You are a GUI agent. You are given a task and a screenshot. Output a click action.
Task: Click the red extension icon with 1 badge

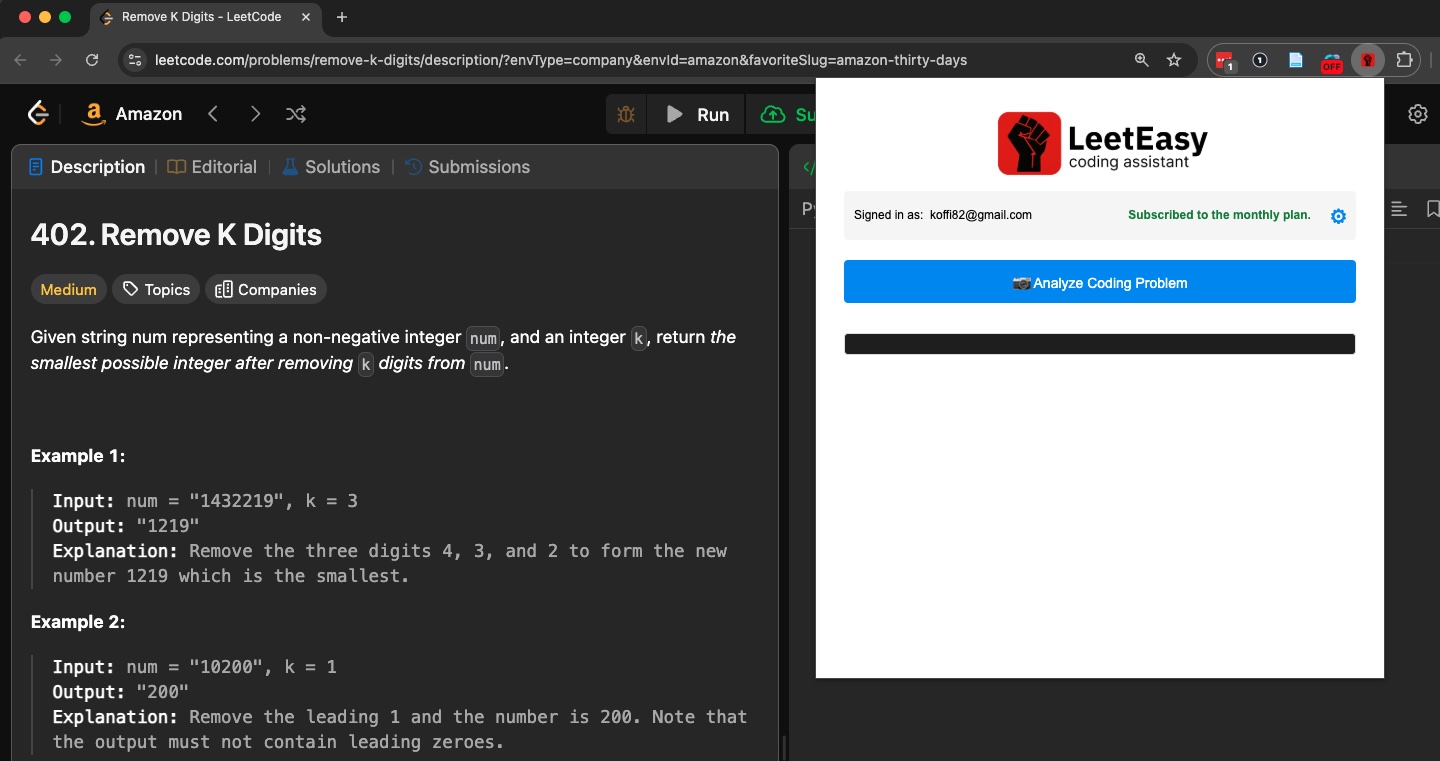click(x=1224, y=61)
